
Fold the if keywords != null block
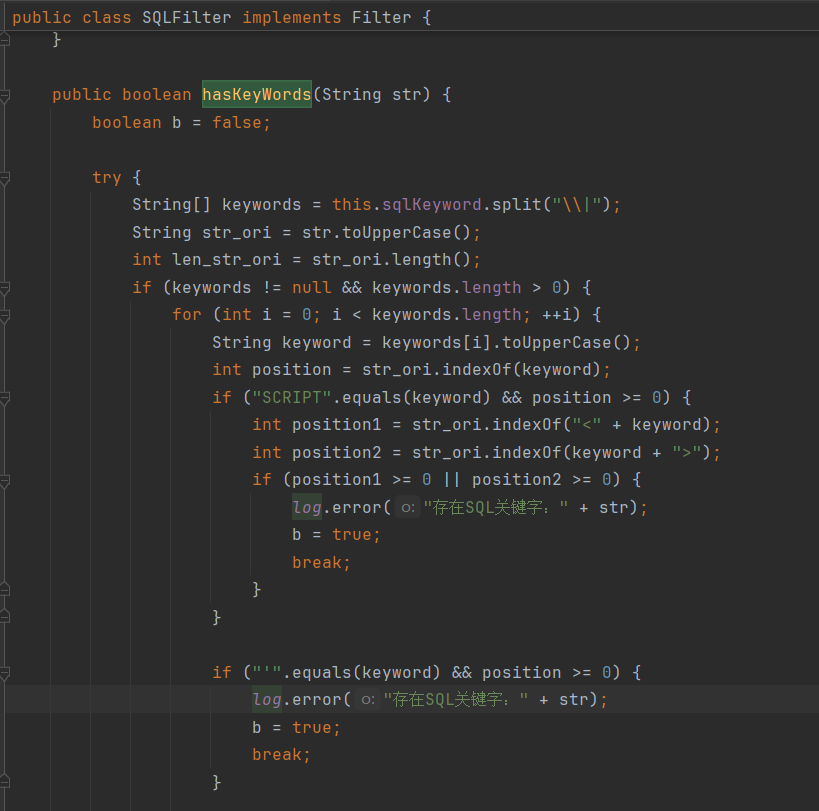pyautogui.click(x=5, y=288)
